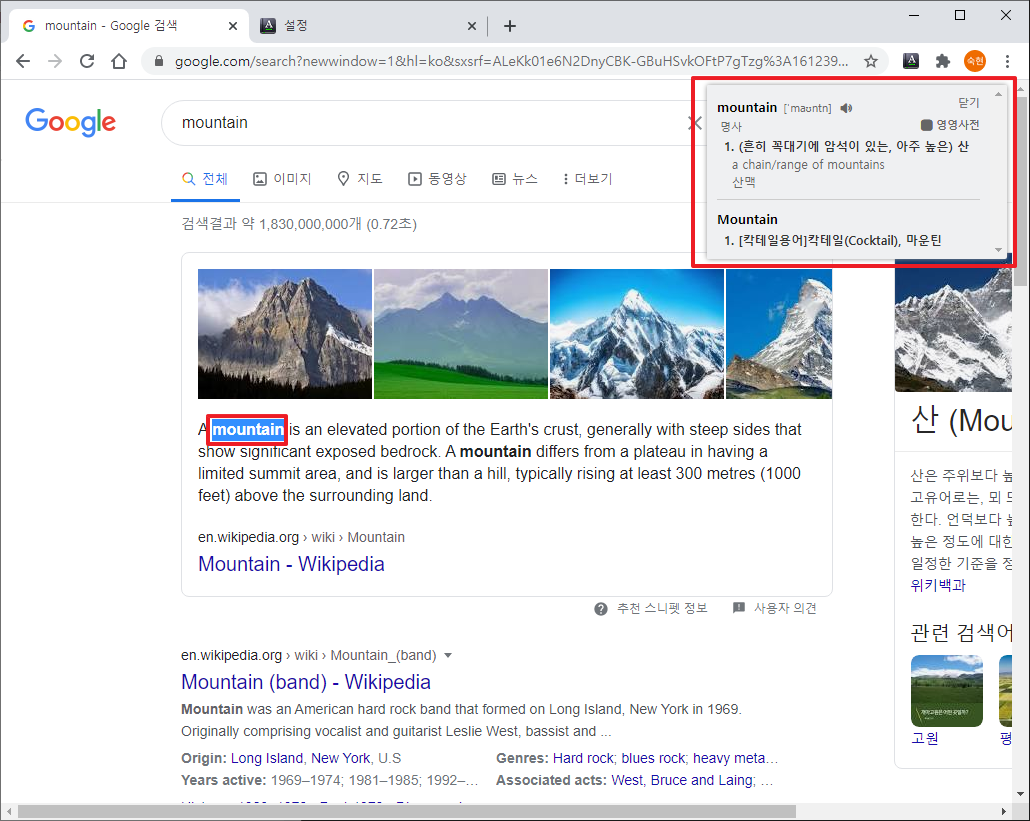Open the knowledge panel mountain image
This screenshot has width=1030, height=821.
coord(953,329)
